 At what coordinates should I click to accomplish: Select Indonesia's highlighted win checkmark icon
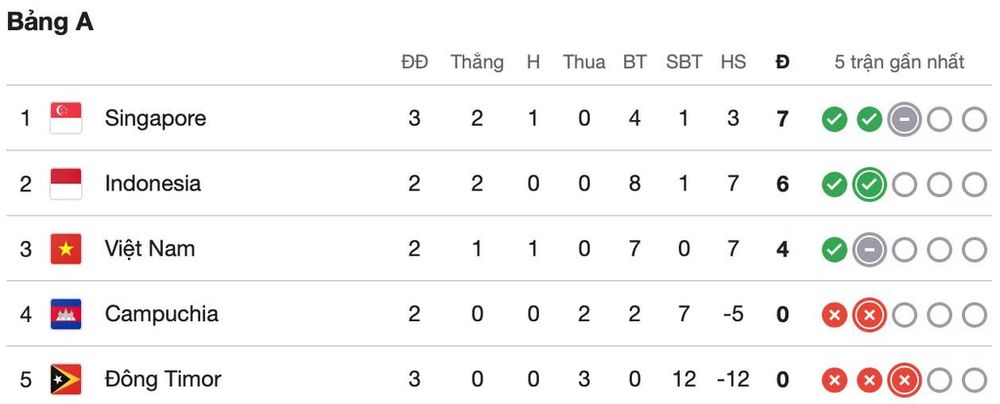pos(869,184)
